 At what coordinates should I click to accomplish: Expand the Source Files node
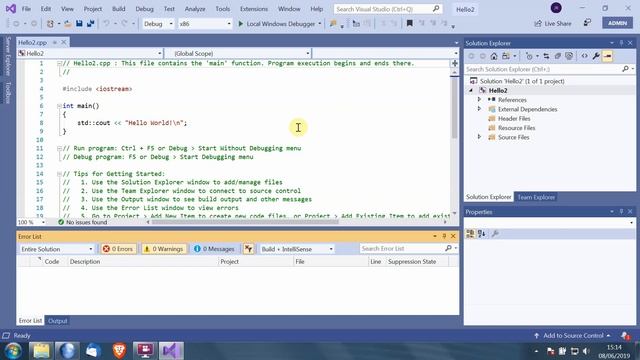pyautogui.click(x=480, y=137)
